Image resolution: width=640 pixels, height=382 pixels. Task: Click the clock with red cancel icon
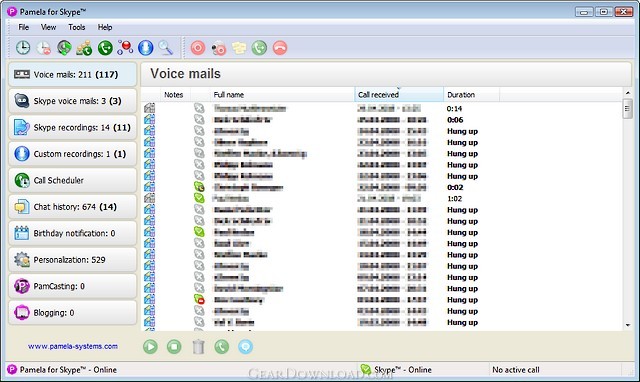(44, 48)
